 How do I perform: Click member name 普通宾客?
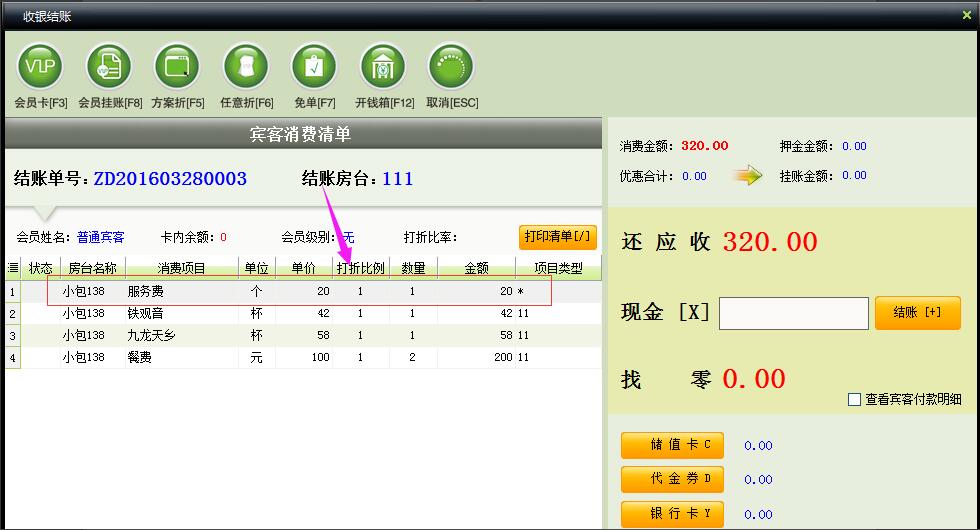pos(101,238)
